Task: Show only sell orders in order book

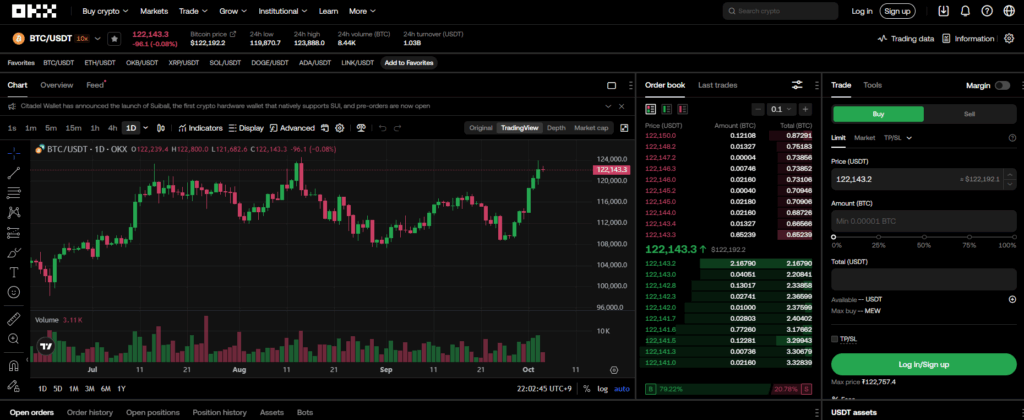Action: [x=683, y=109]
